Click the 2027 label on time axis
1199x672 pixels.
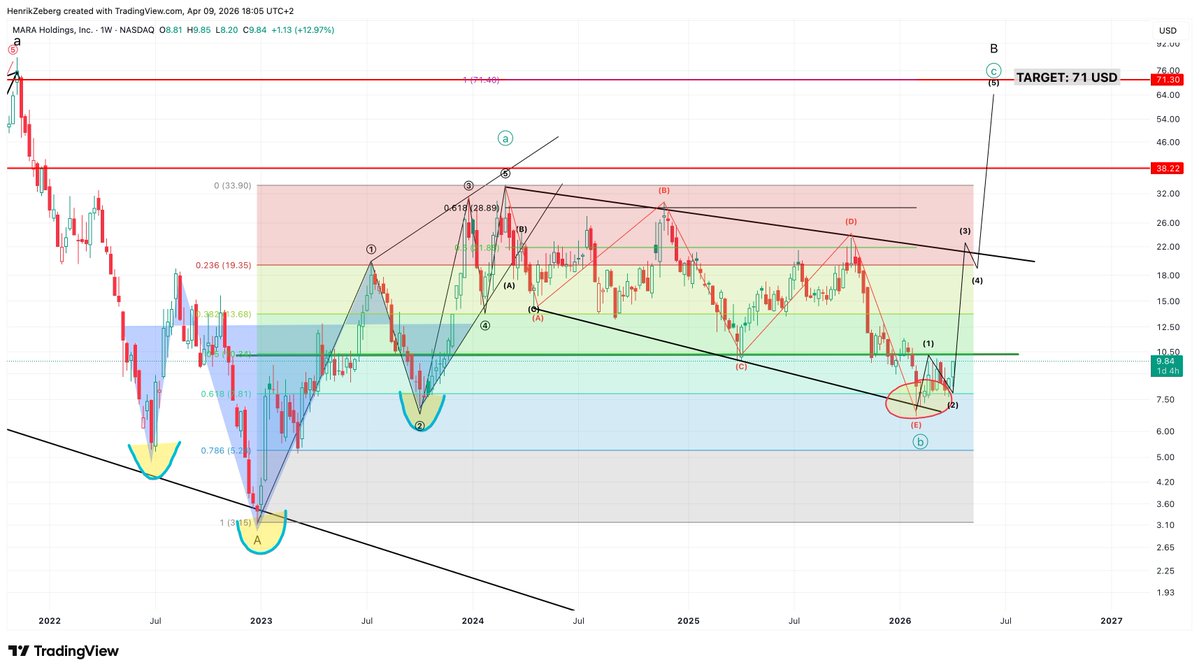1111,621
